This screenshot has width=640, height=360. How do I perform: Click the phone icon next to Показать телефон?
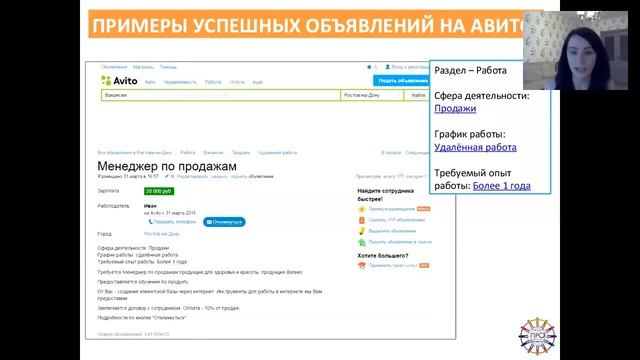click(x=151, y=222)
